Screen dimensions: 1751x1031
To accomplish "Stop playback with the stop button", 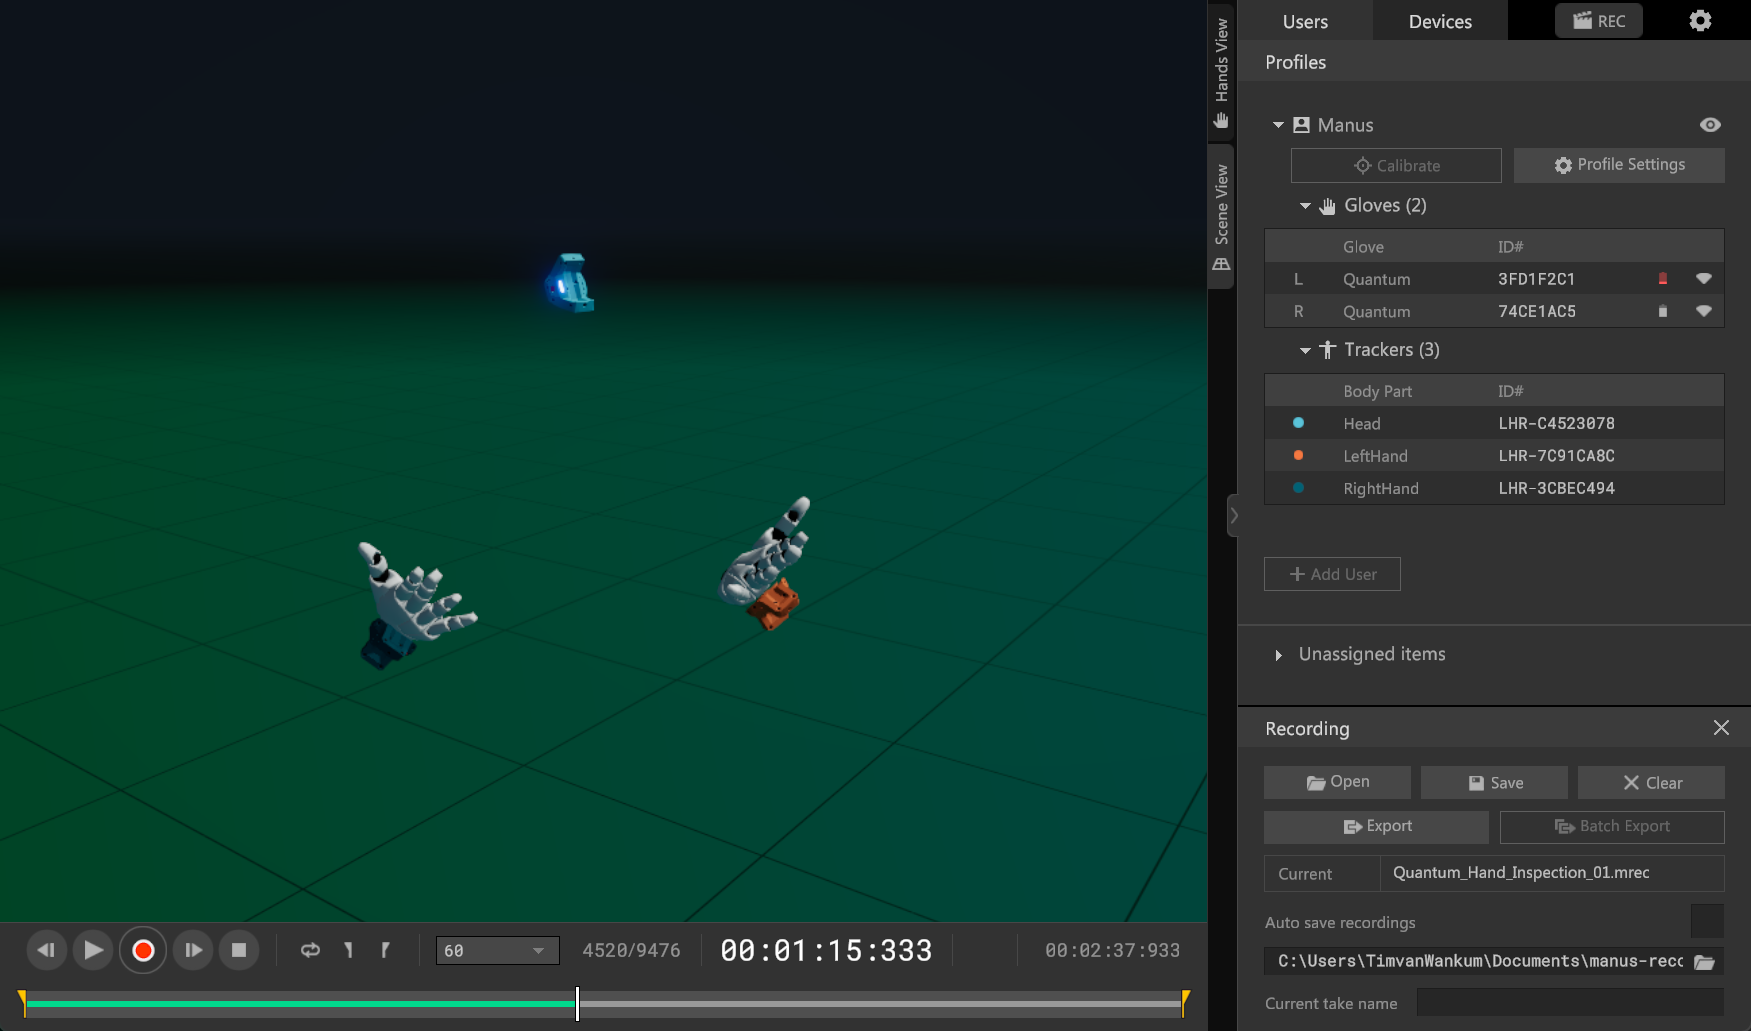I will click(239, 950).
